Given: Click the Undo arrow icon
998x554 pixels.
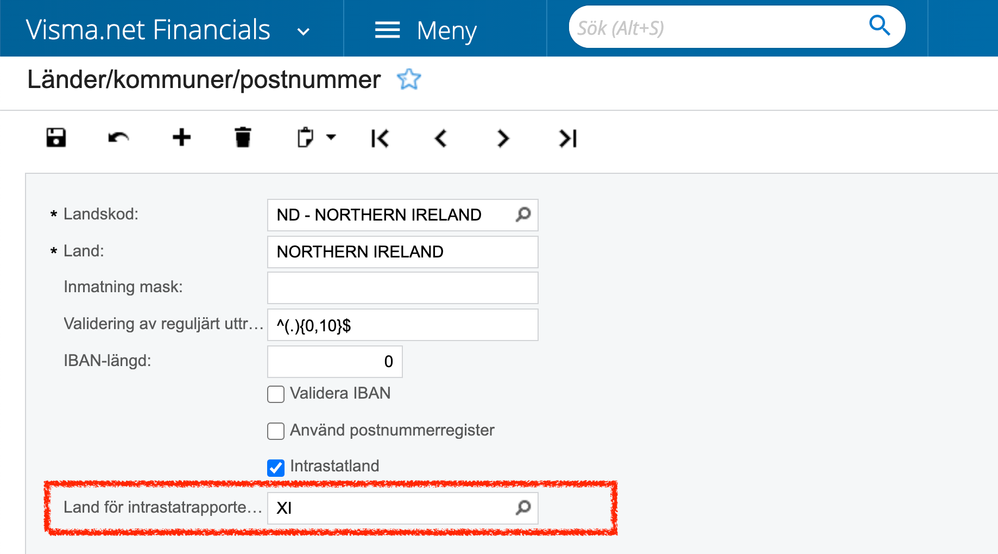Looking at the screenshot, I should [119, 138].
